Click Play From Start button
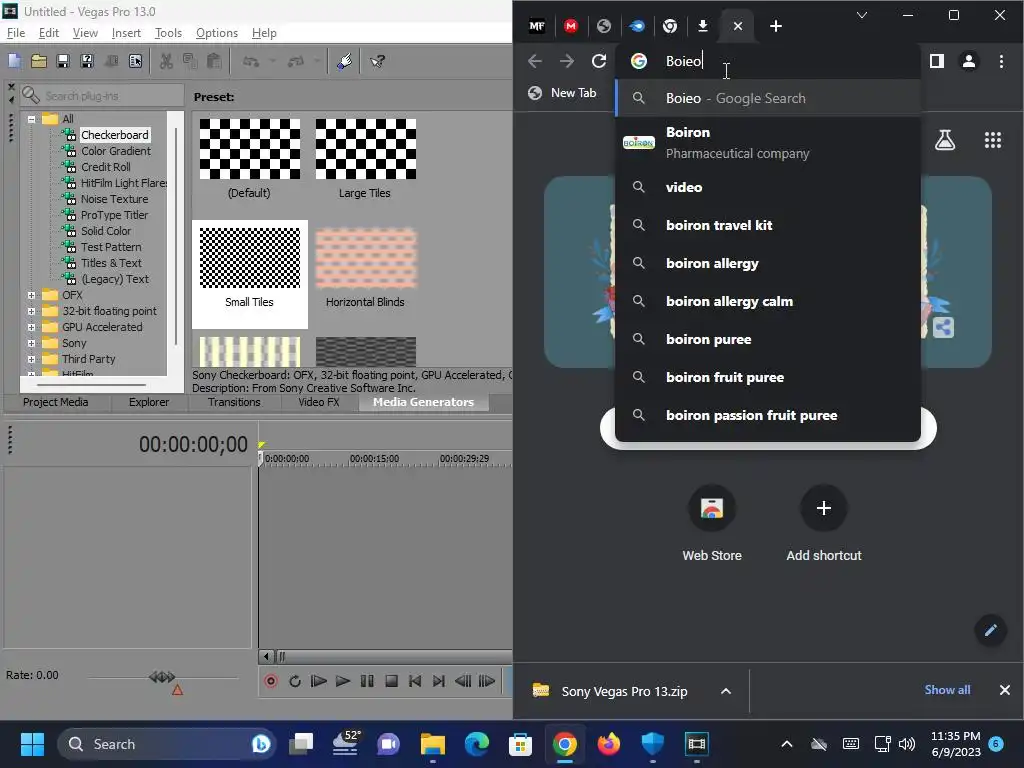This screenshot has height=768, width=1024. [319, 681]
